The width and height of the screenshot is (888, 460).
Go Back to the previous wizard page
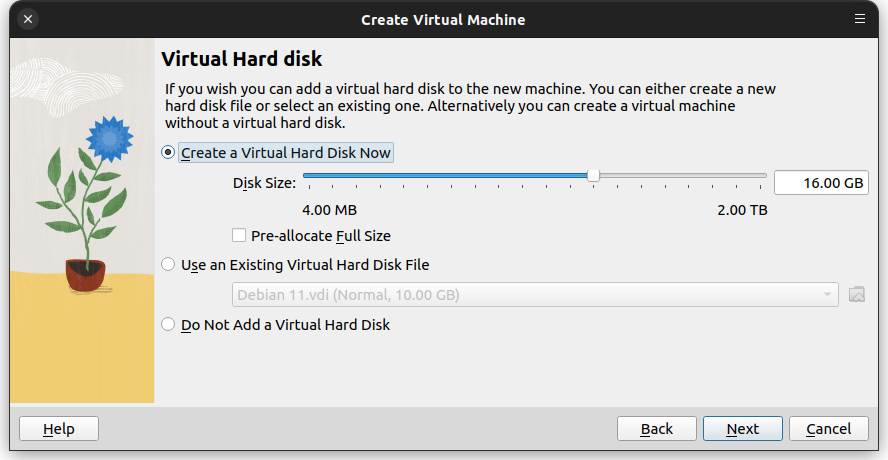click(x=656, y=429)
